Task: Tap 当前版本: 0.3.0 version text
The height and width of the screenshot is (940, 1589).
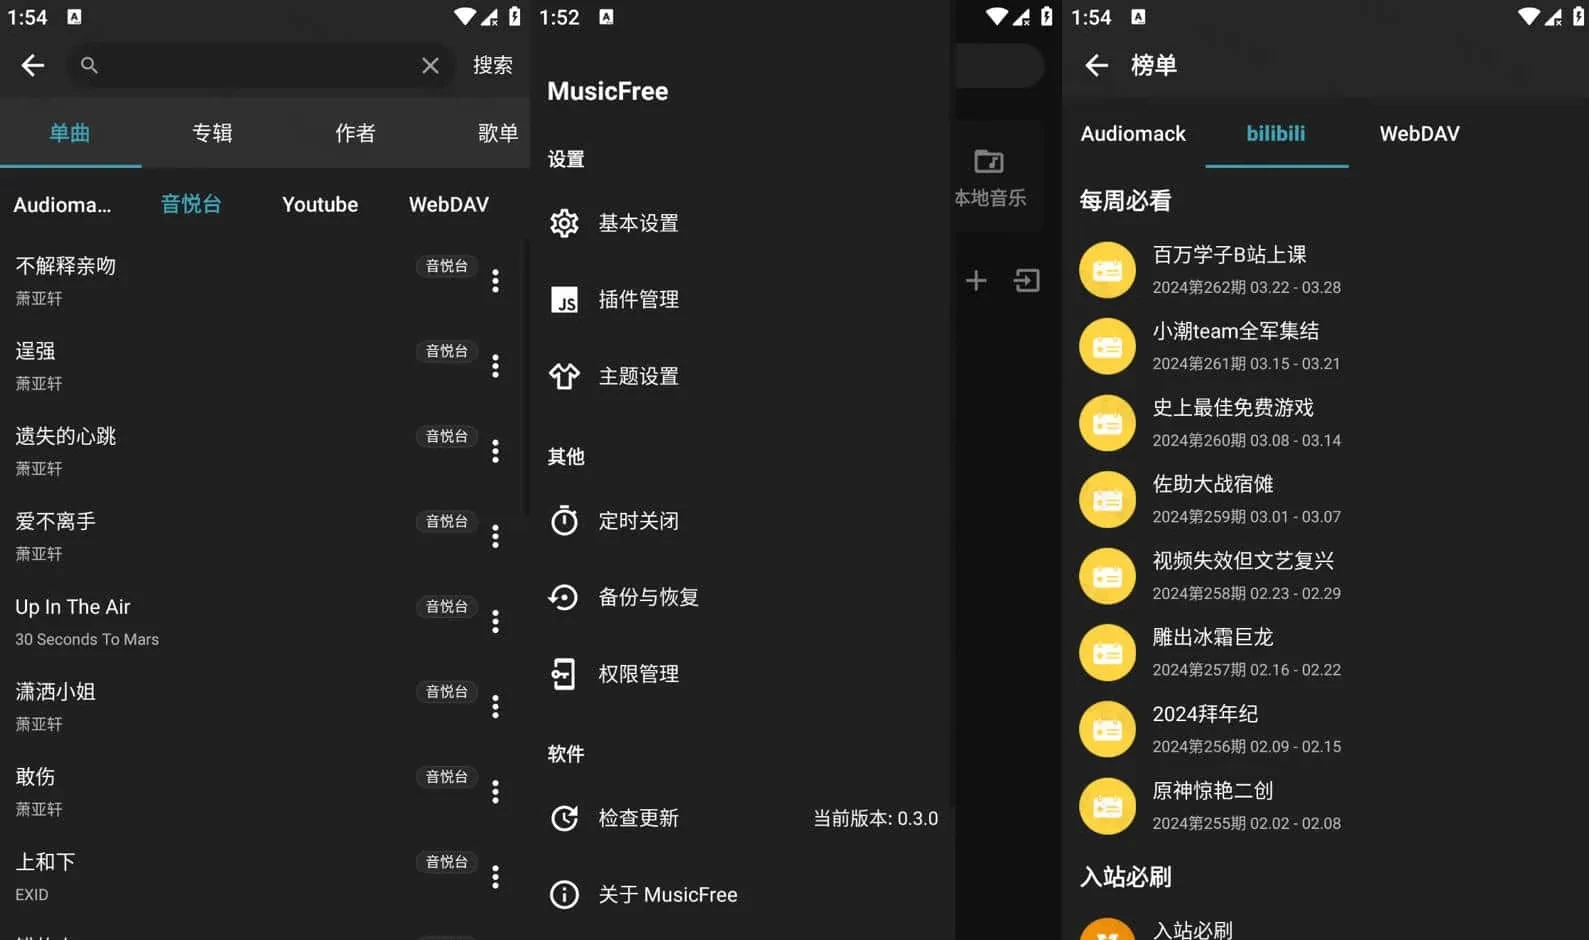Action: [875, 818]
